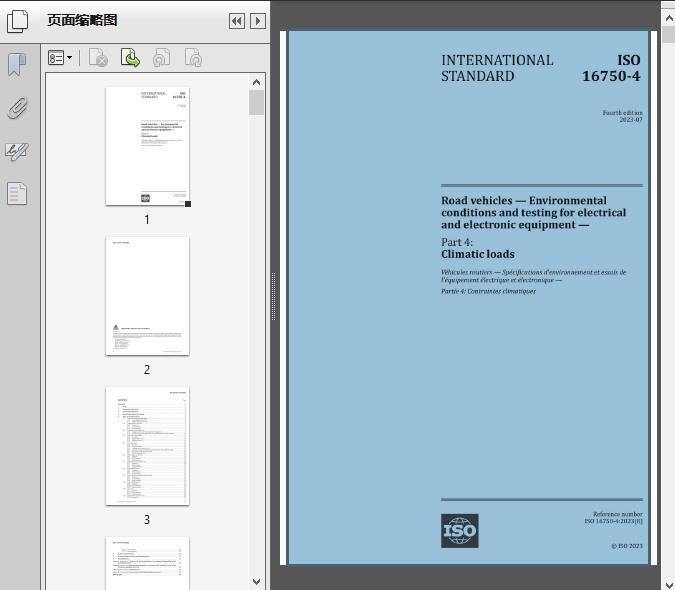Select page 2 thumbnail
This screenshot has width=675, height=590.
[147, 296]
